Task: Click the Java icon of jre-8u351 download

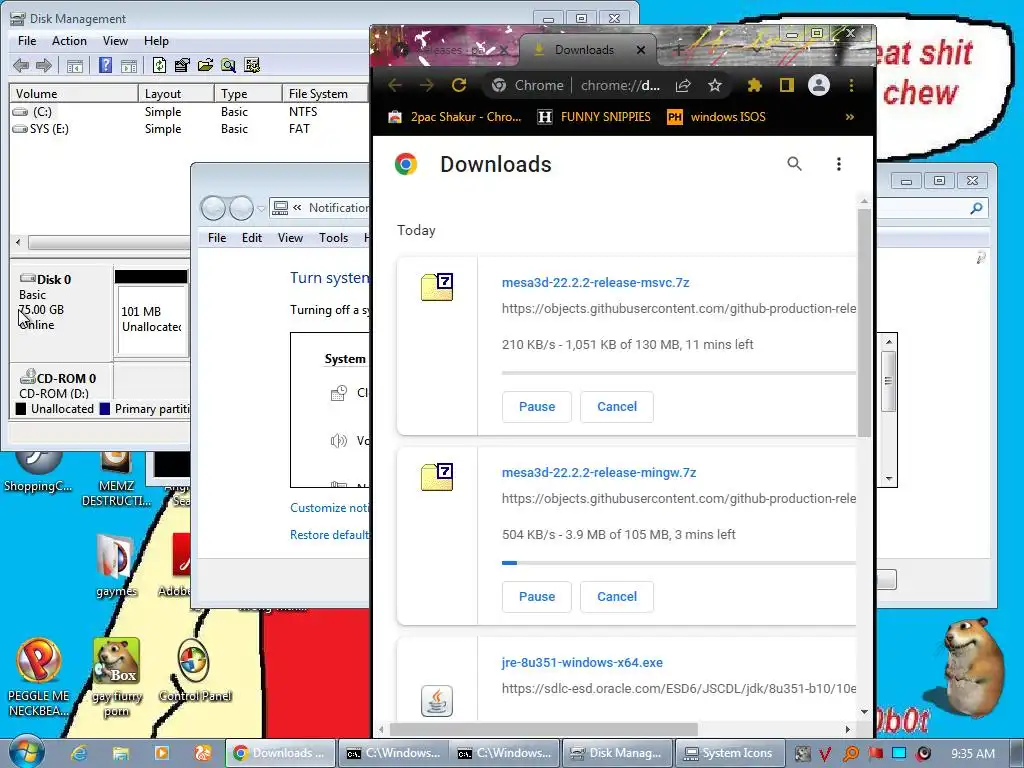Action: (x=437, y=701)
